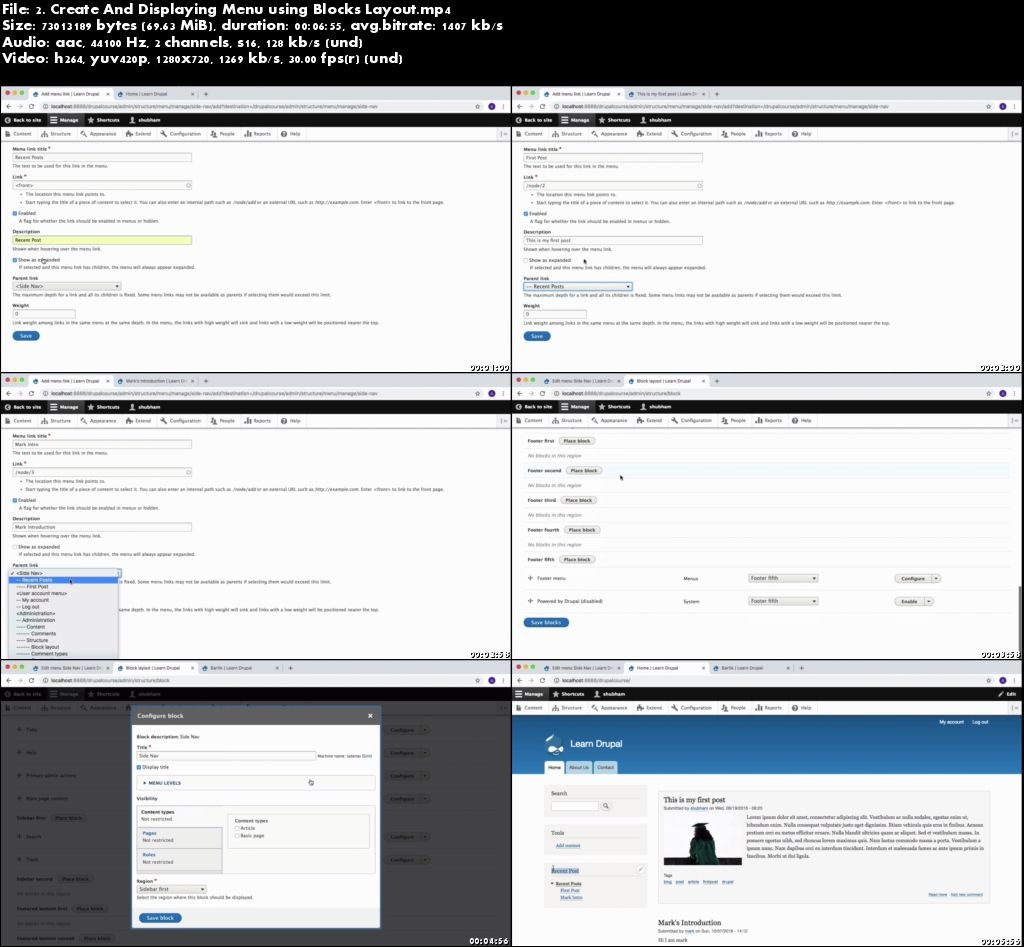Open Content icon in the footer block layout frame
Viewport: 1024px width, 947px height.
pos(520,421)
